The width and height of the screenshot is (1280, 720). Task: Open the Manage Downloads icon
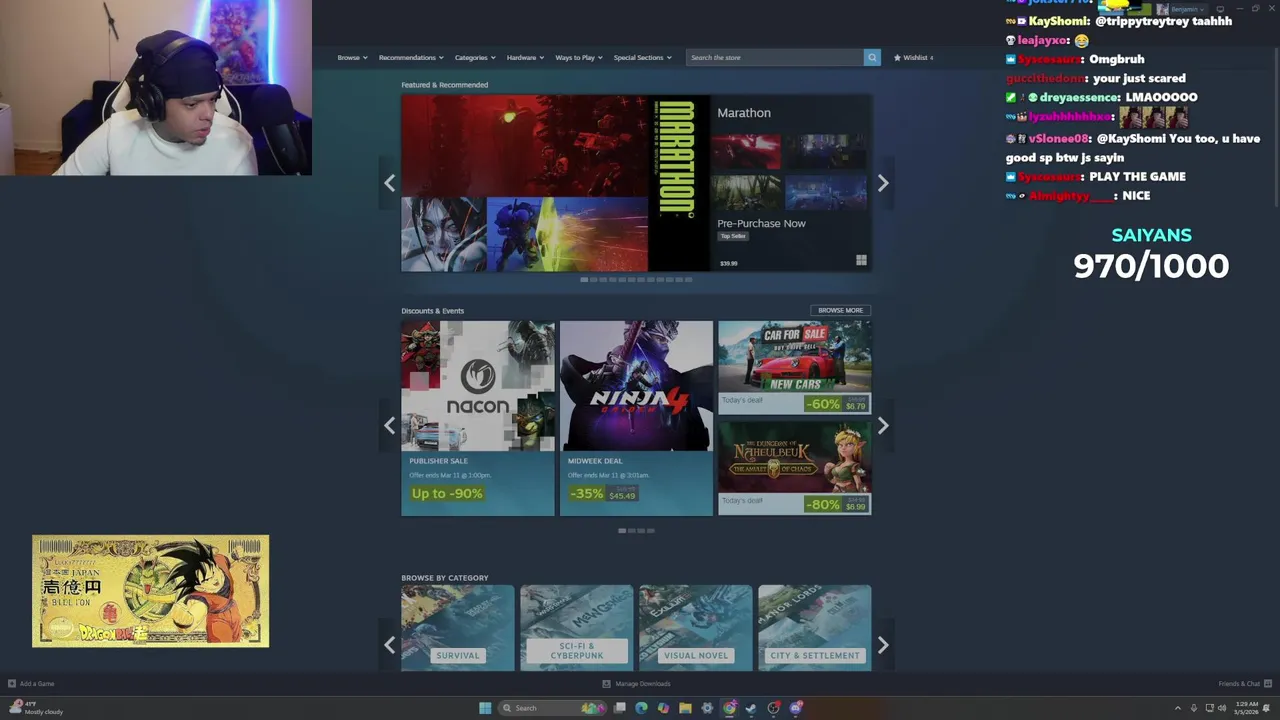pos(606,684)
